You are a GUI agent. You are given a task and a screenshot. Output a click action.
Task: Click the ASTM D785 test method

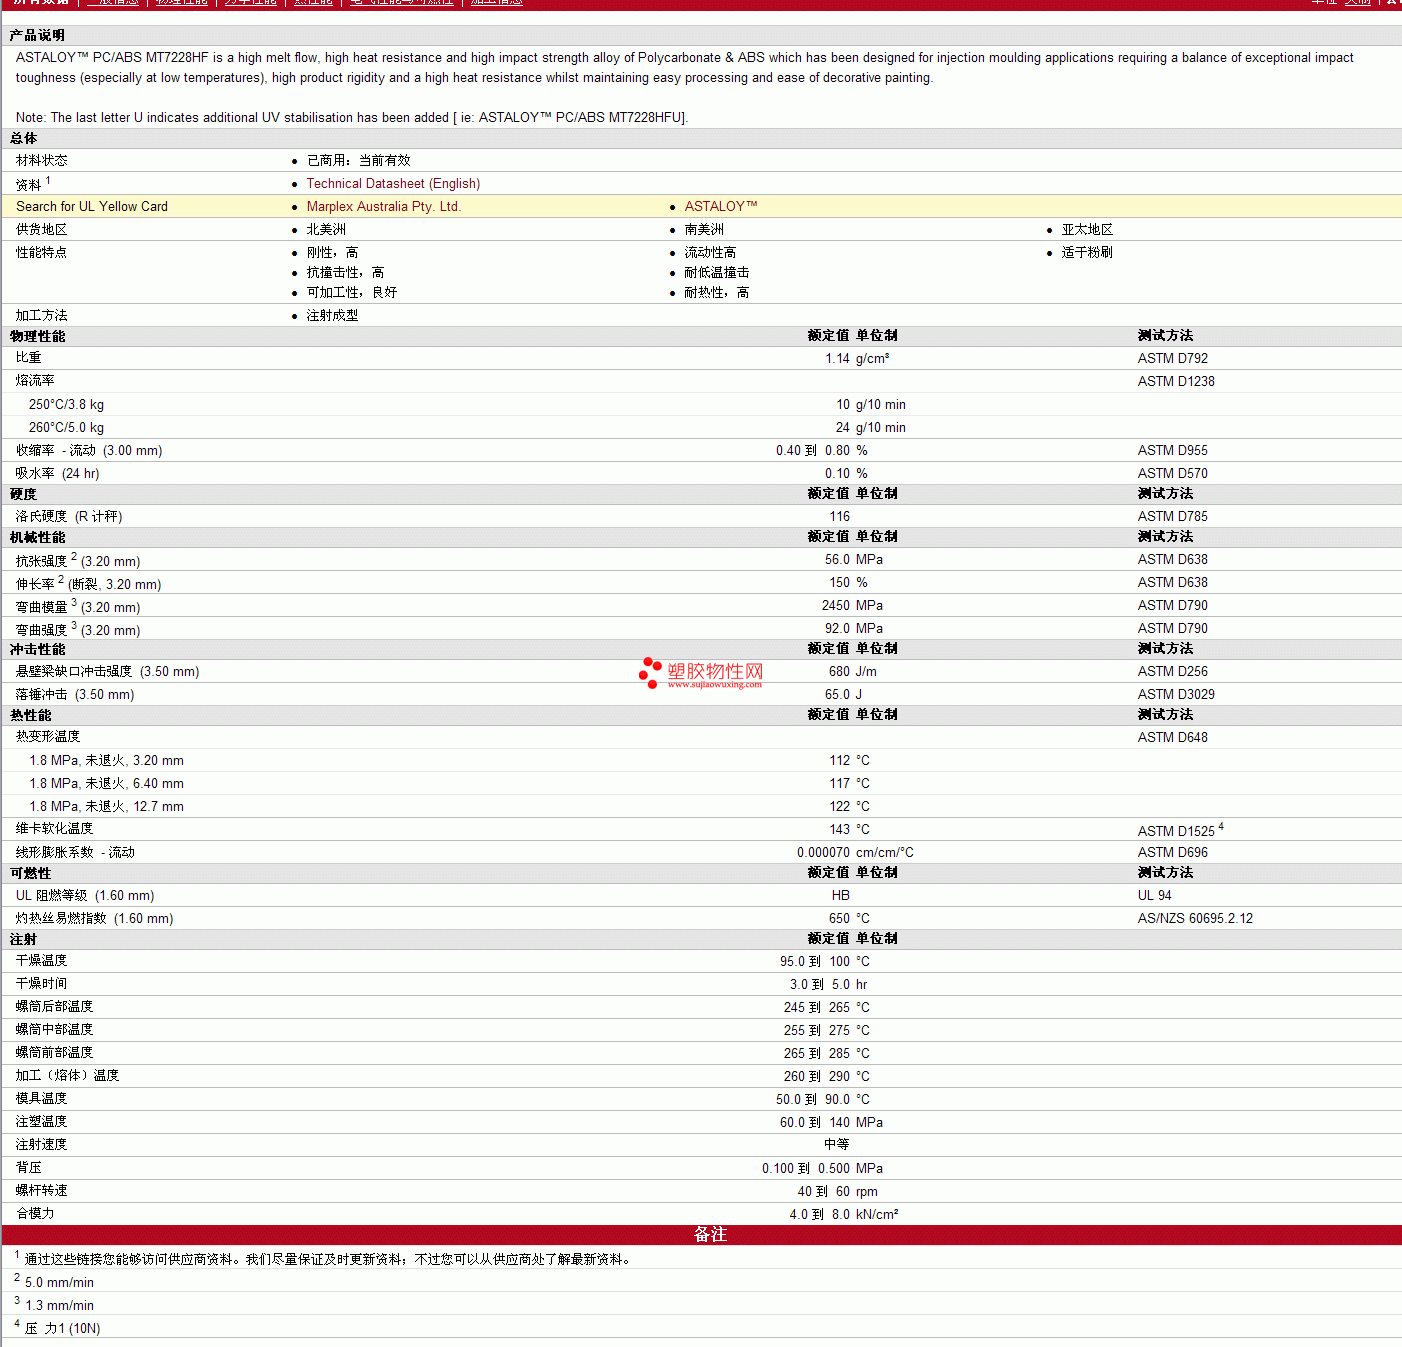[1173, 517]
